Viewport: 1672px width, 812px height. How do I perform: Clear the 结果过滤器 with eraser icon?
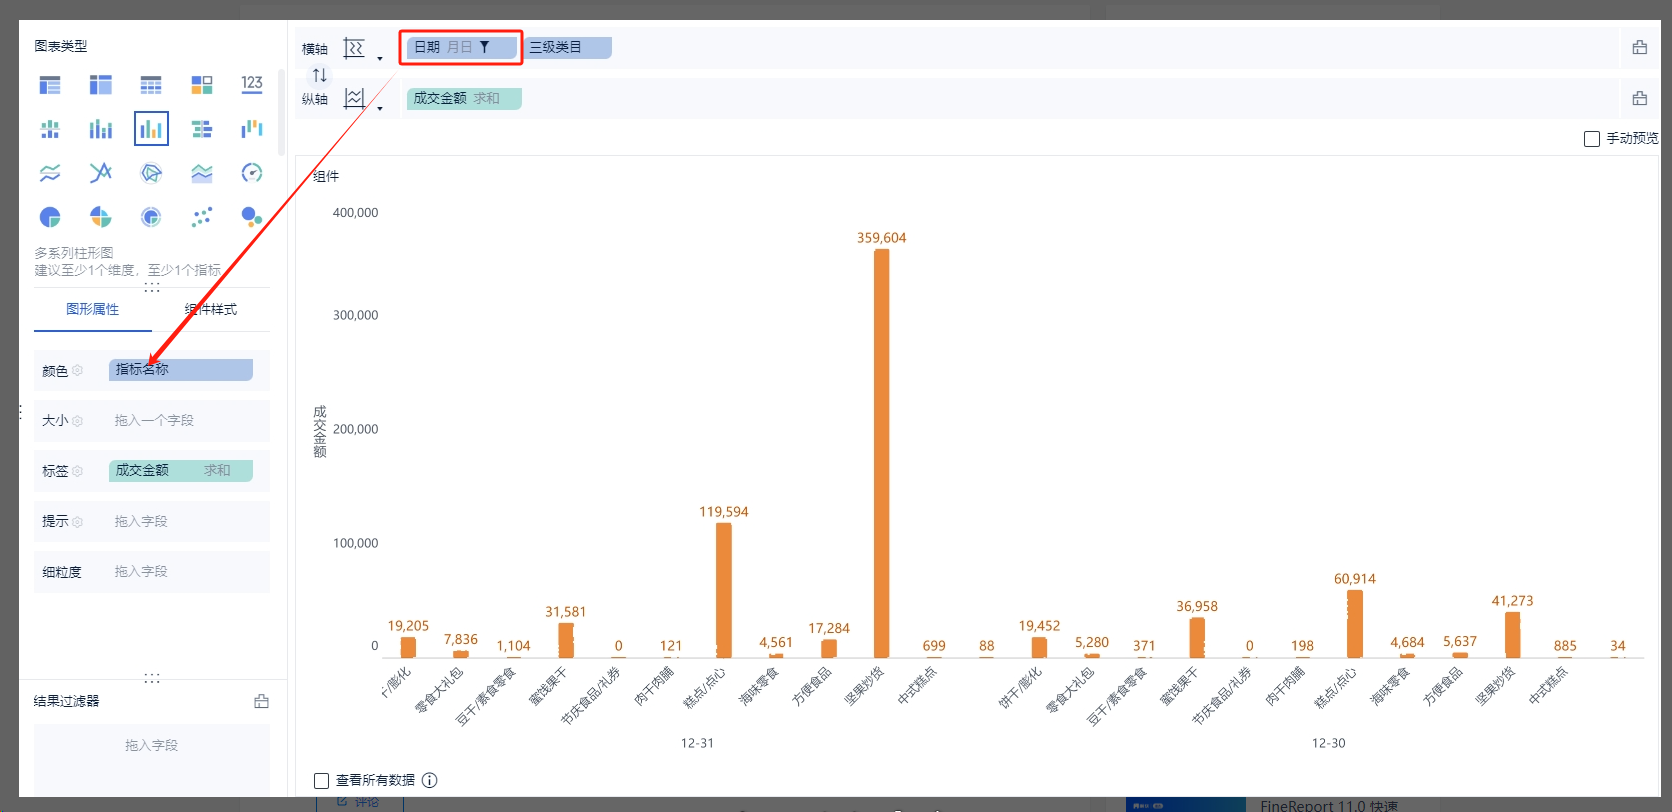(x=261, y=701)
